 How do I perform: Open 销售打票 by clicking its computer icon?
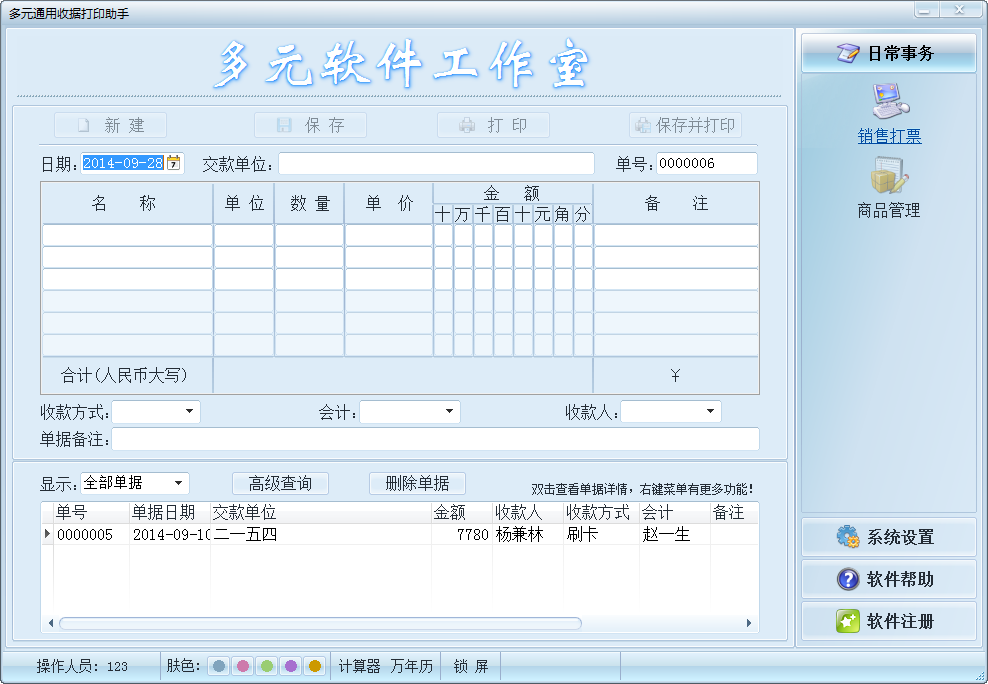[889, 99]
